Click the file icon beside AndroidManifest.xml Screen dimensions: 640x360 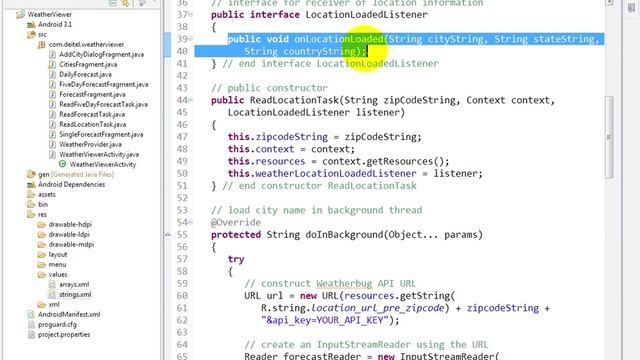(31, 314)
